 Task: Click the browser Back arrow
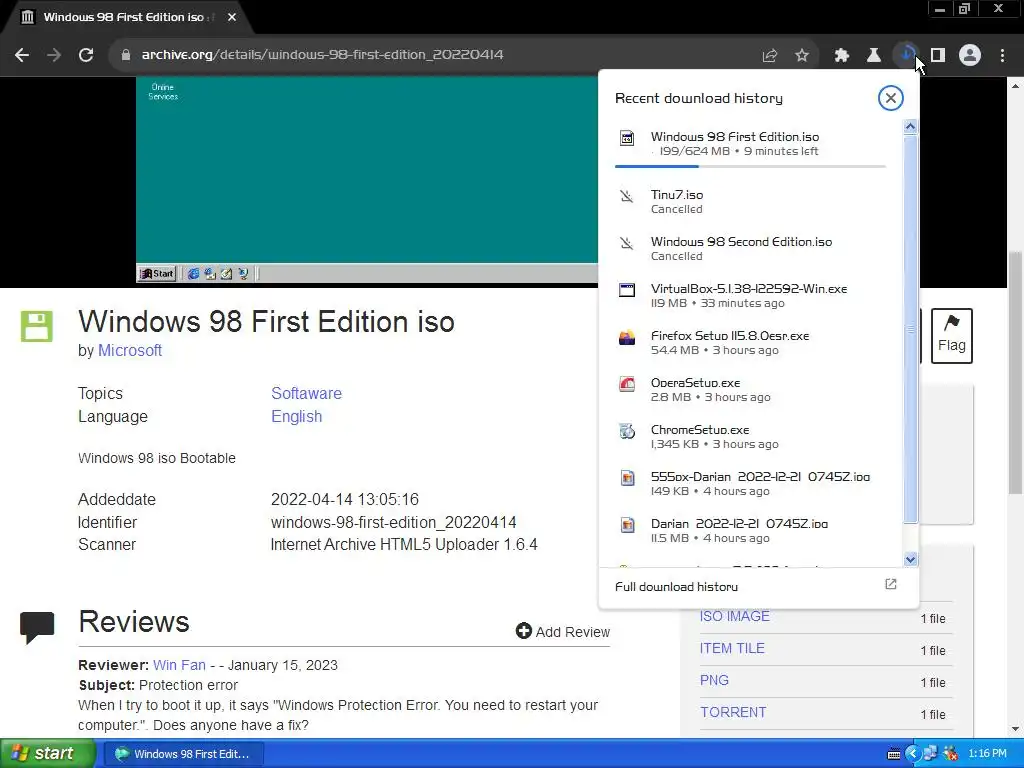point(22,55)
